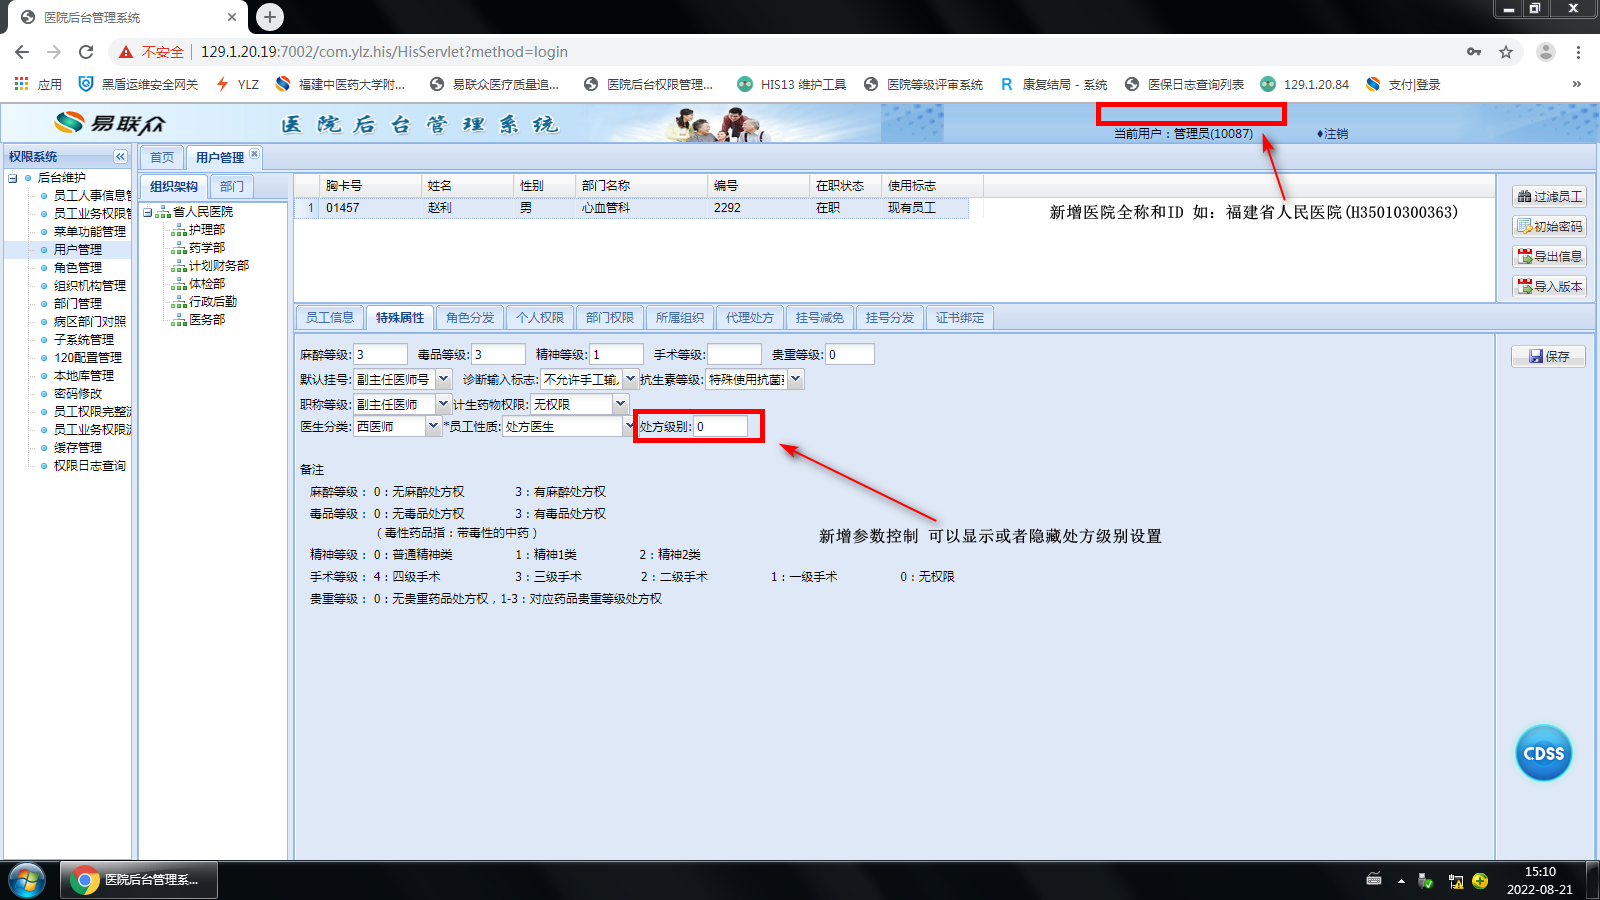
Task: Open the 应用 apps bookmark
Action: (x=38, y=84)
